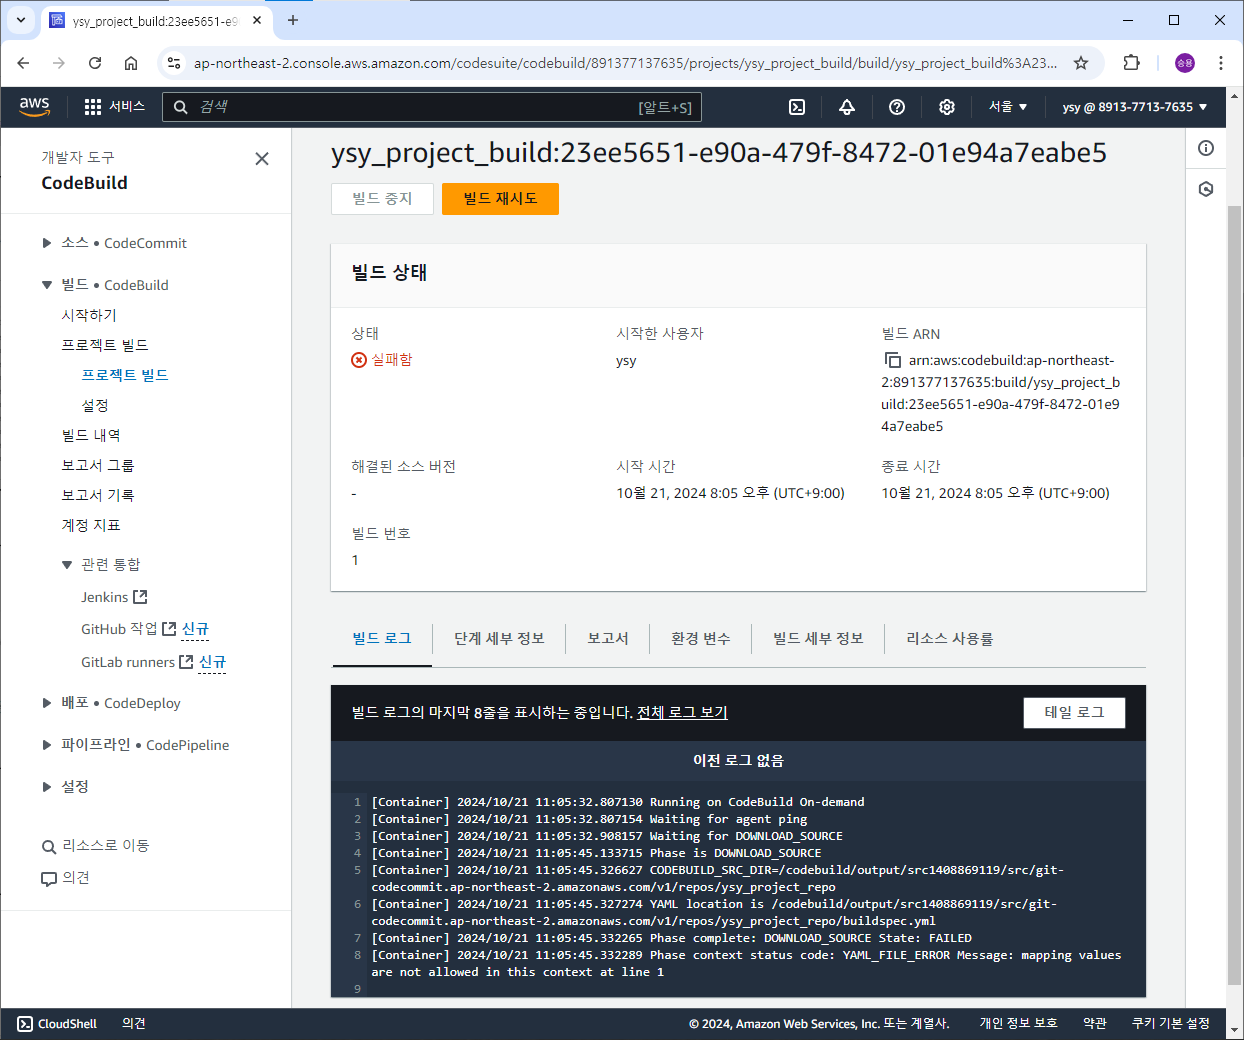Collapse the 관련 통합 section
Screen dimensions: 1244x1040
pyautogui.click(x=66, y=565)
